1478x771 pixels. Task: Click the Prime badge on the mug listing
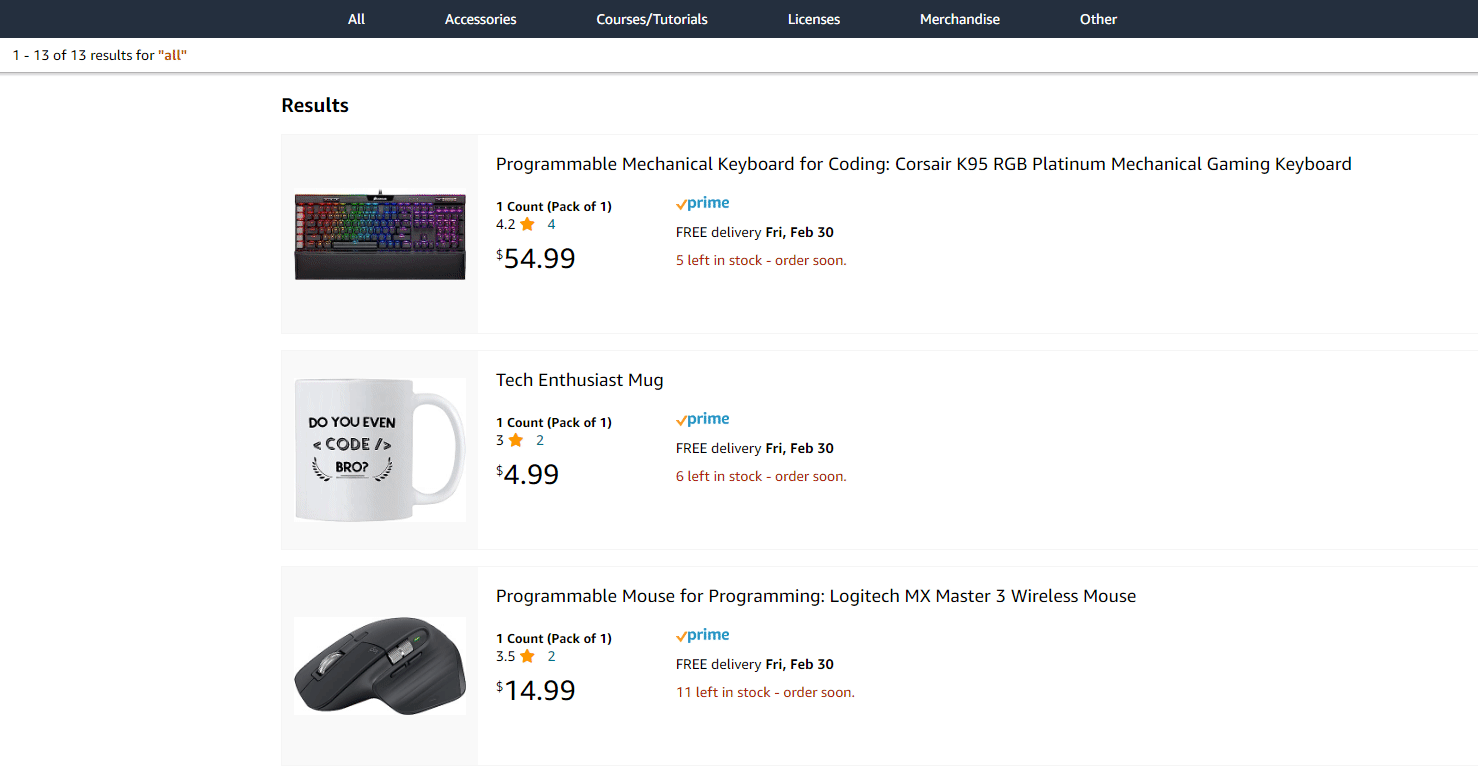pyautogui.click(x=703, y=419)
